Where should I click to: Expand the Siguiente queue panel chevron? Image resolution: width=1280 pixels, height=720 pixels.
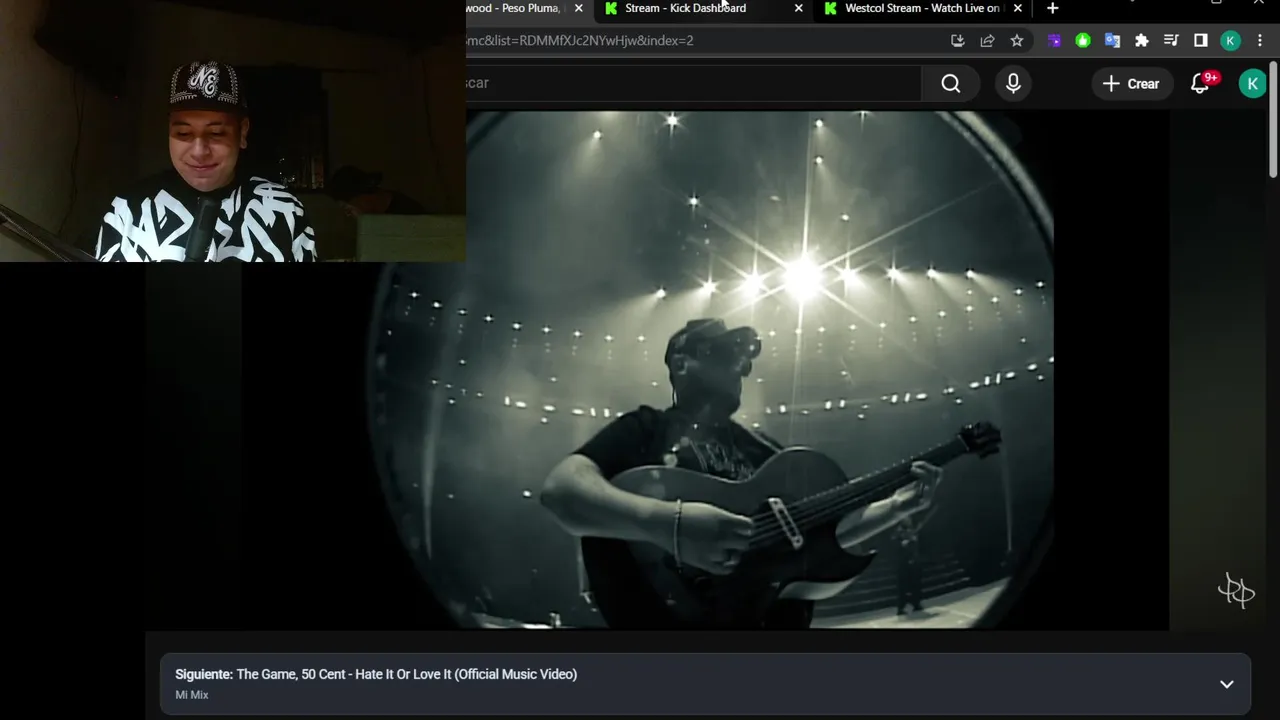tap(1227, 684)
